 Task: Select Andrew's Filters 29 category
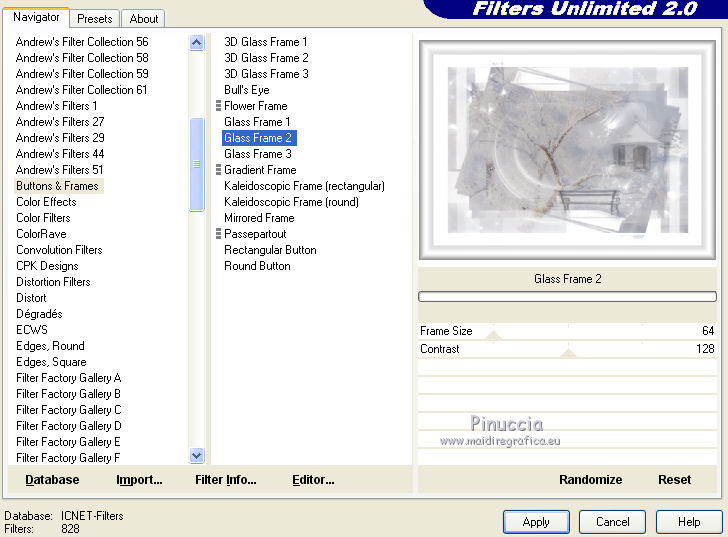(x=60, y=138)
